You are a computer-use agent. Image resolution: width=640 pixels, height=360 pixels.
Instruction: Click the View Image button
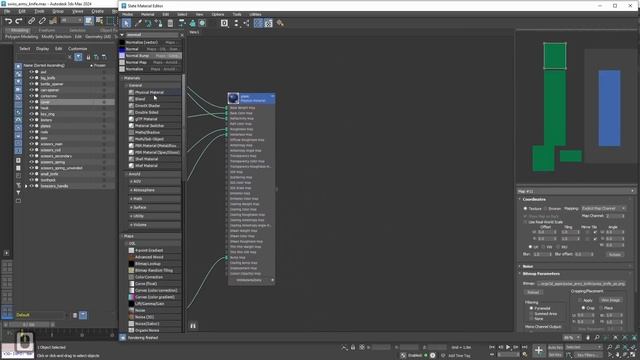[x=611, y=300]
